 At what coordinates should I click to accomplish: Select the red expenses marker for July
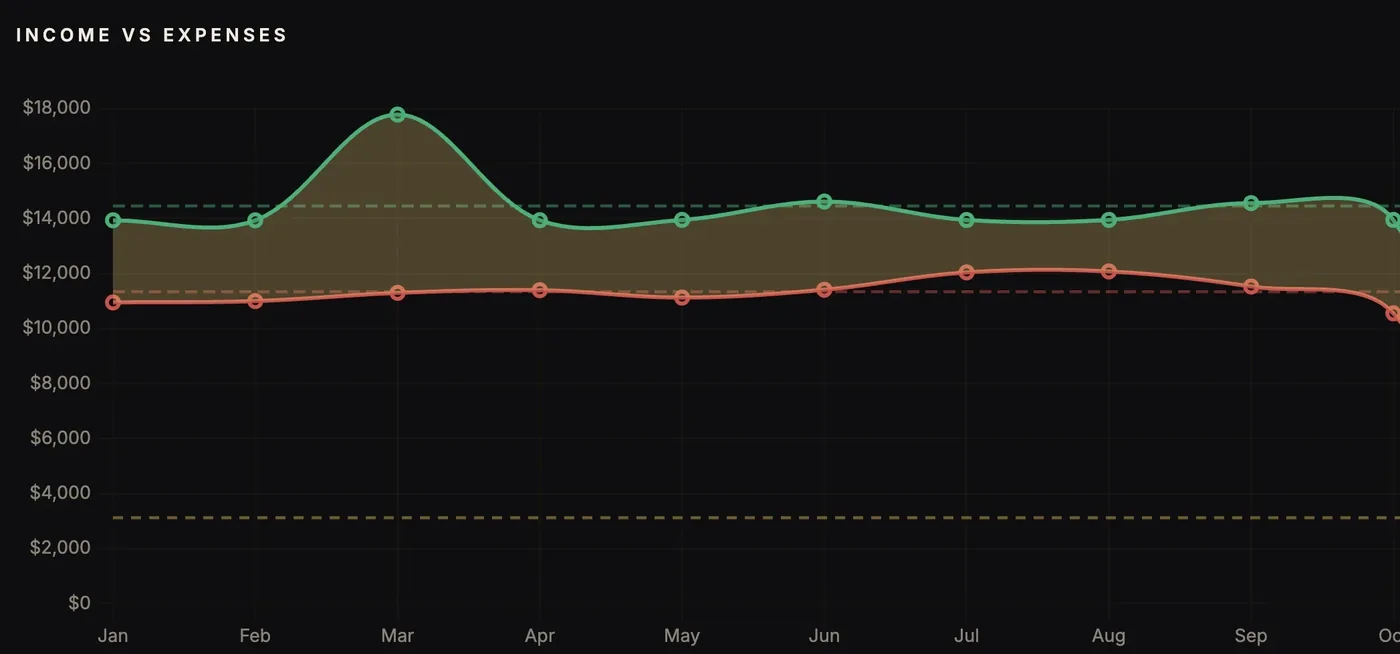(x=966, y=272)
